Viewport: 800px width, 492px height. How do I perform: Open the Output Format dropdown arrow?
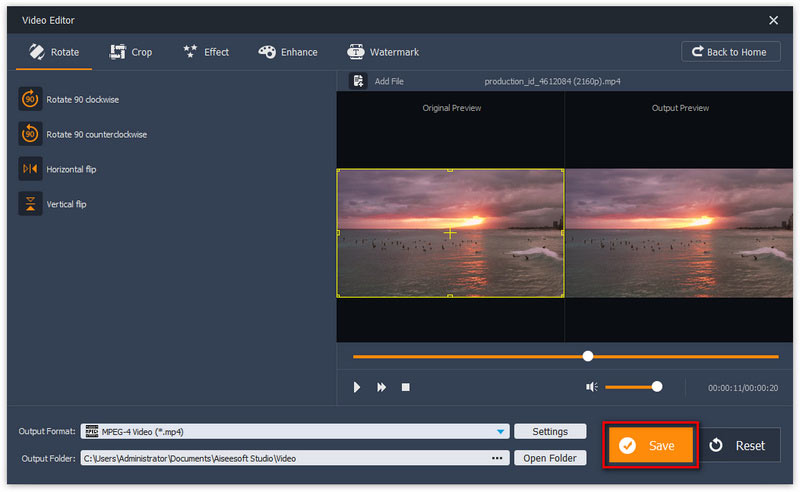coord(501,432)
